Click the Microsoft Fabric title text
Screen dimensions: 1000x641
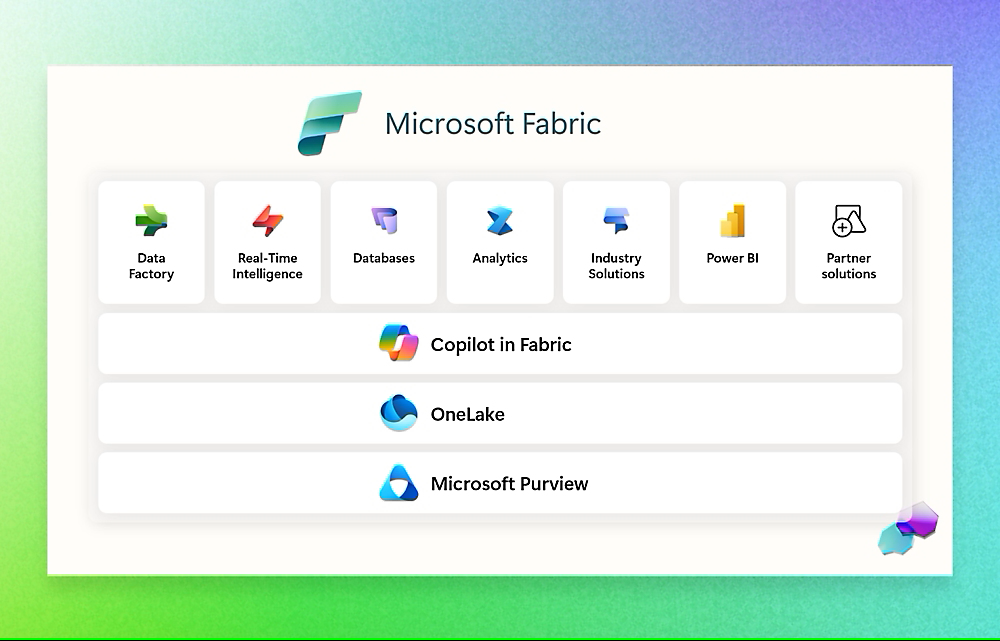click(492, 123)
